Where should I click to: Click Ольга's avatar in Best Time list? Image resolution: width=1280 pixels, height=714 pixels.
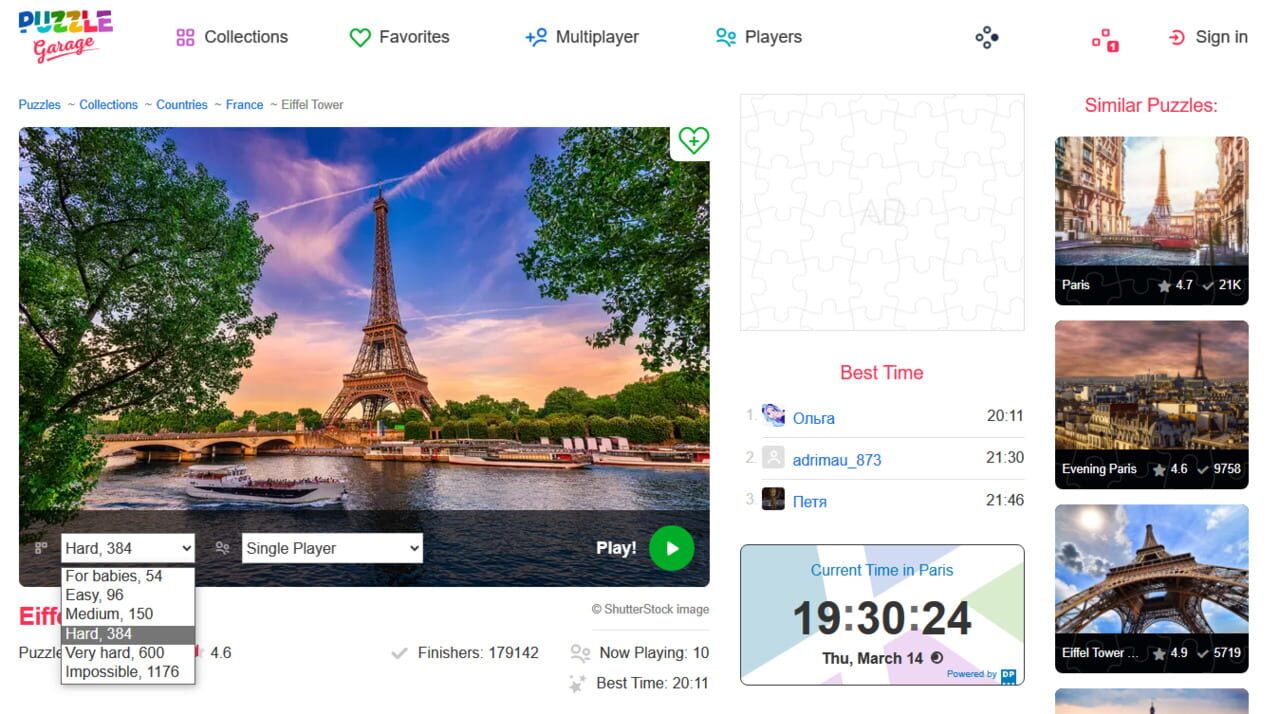773,416
